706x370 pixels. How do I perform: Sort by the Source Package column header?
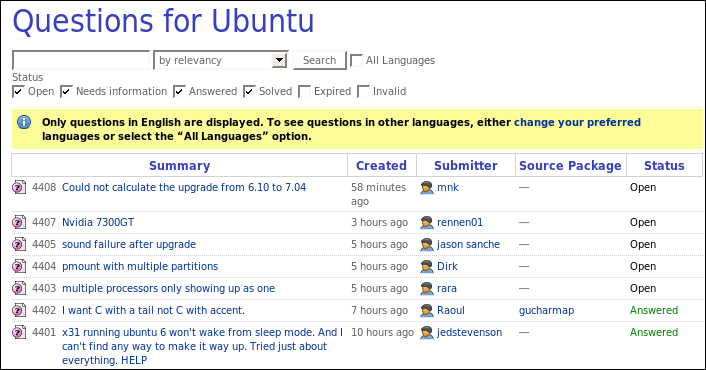(570, 166)
